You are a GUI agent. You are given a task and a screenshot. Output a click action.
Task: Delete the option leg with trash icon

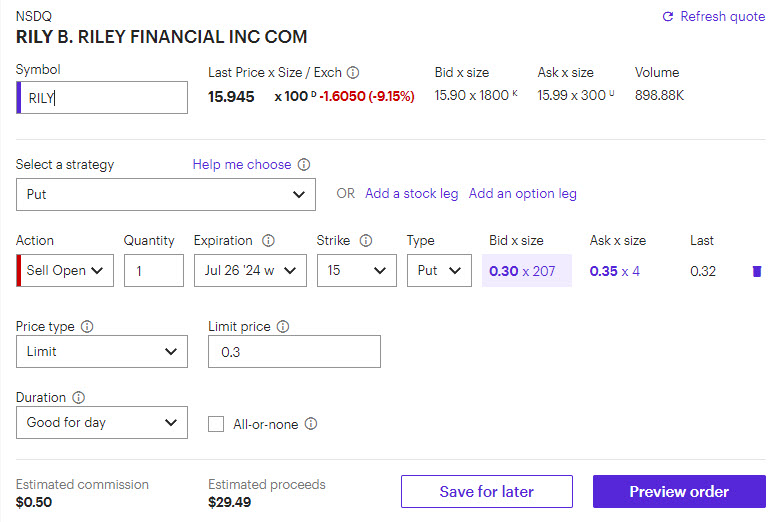pyautogui.click(x=756, y=271)
